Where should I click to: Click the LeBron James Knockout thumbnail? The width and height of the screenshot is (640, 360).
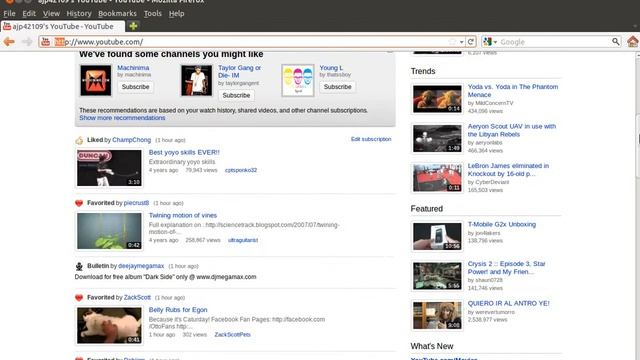tap(437, 178)
